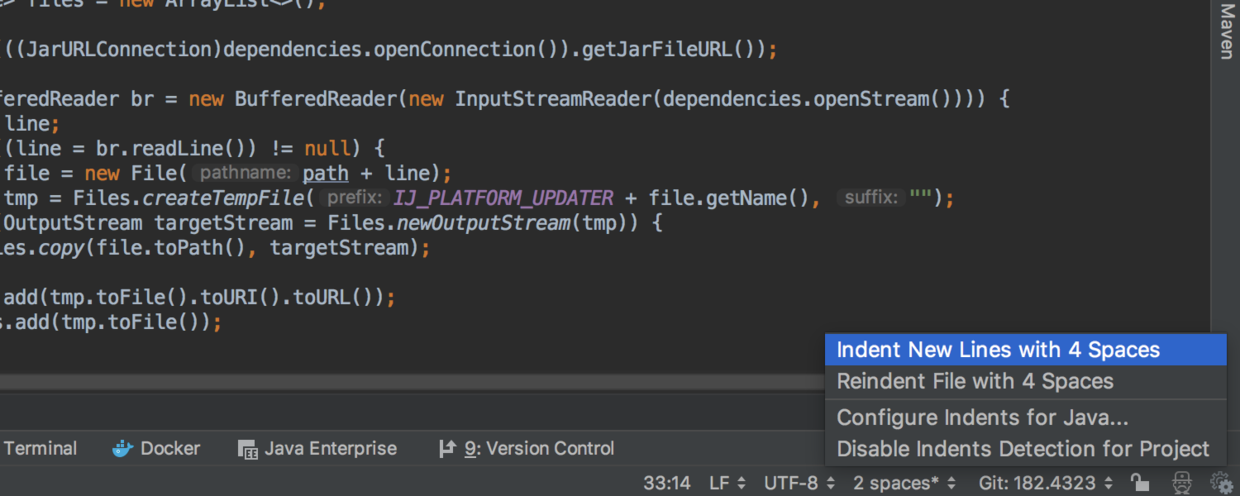The height and width of the screenshot is (496, 1240).
Task: Open the Terminal tool window
Action: pos(41,449)
